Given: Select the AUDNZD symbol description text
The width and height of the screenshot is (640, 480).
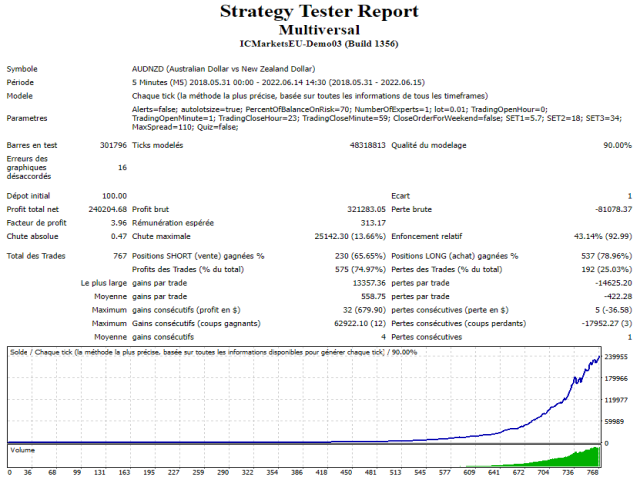Looking at the screenshot, I should click(x=224, y=69).
